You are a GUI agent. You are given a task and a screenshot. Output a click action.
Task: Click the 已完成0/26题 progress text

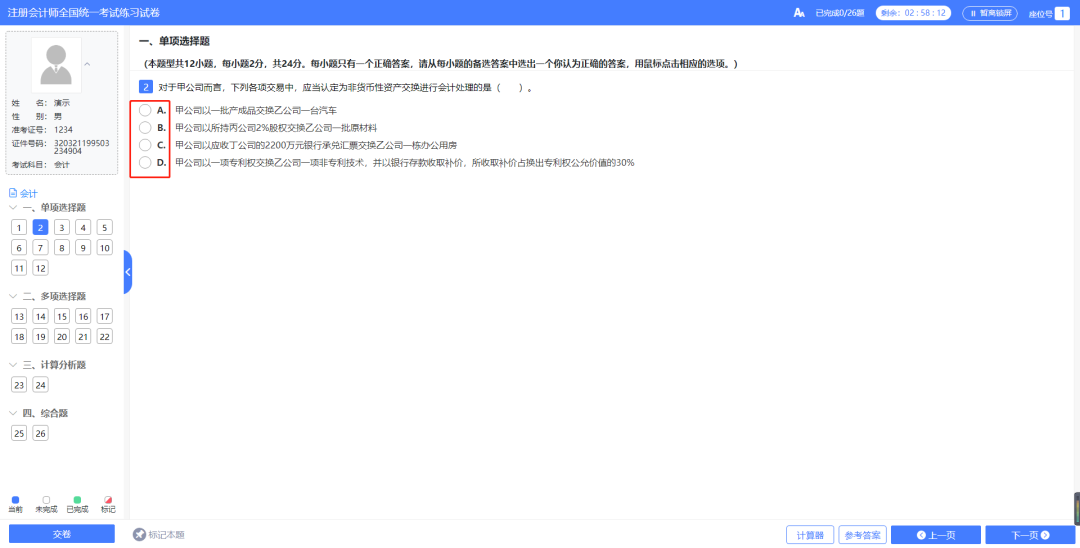[x=840, y=13]
